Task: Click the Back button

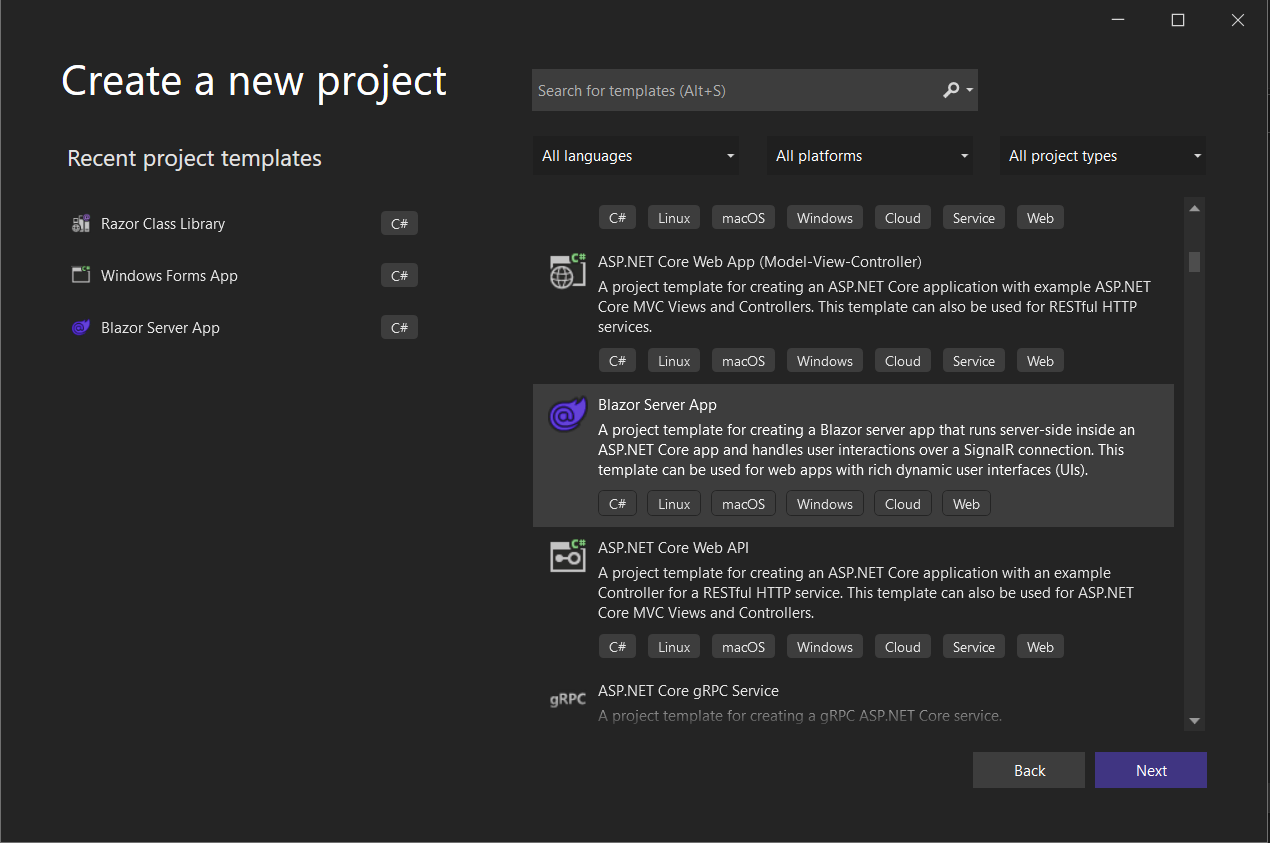Action: (1028, 769)
